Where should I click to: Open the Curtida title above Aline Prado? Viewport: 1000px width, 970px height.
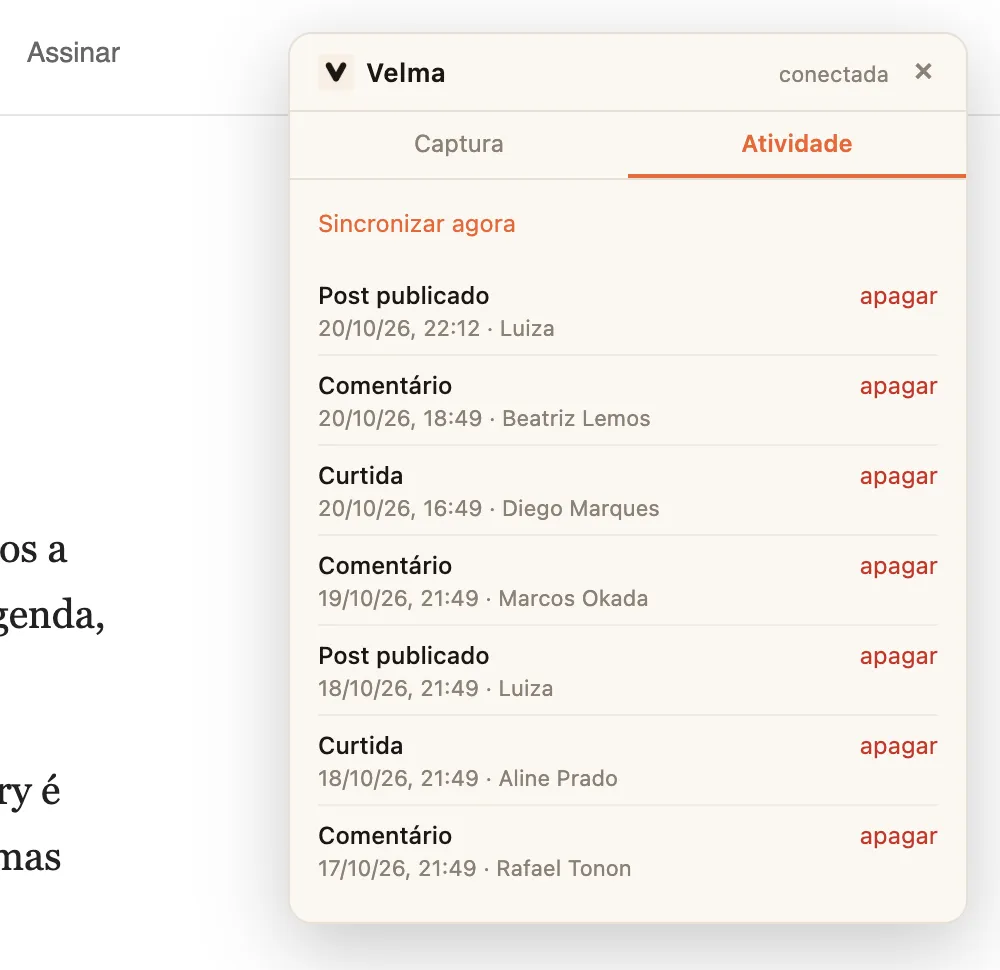click(360, 746)
